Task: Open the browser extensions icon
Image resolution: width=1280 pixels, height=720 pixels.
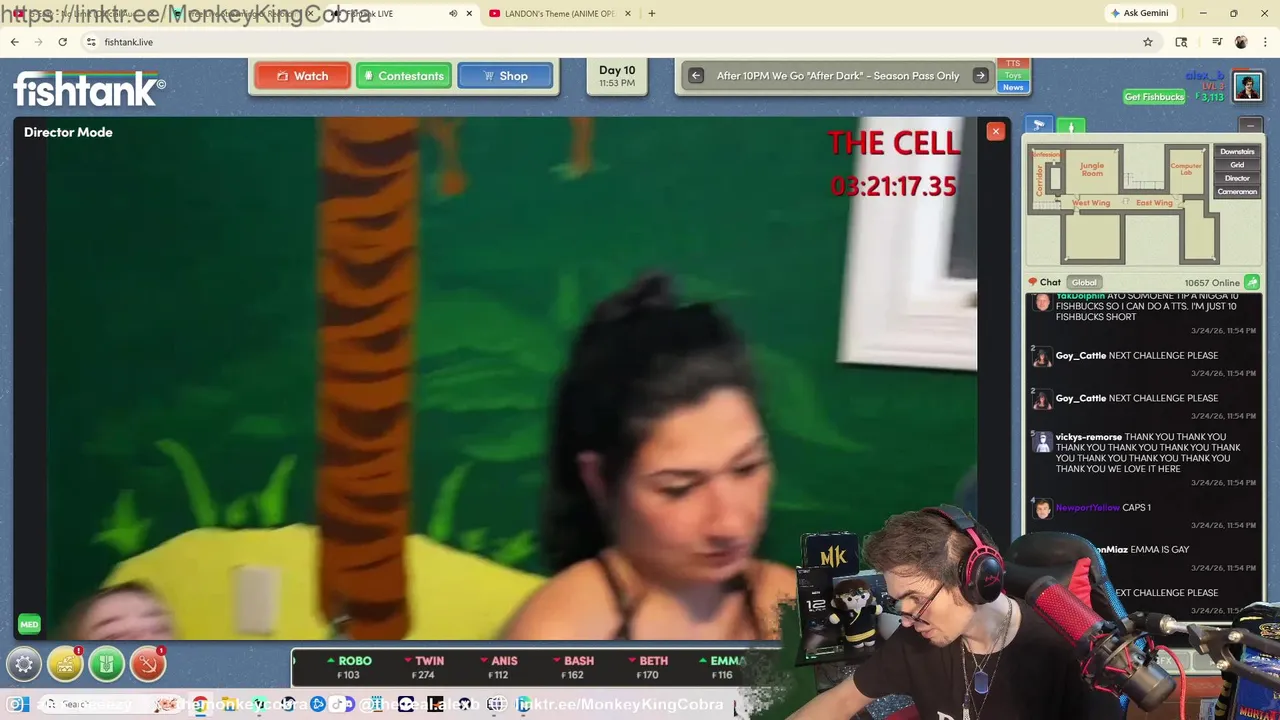Action: [x=1181, y=42]
